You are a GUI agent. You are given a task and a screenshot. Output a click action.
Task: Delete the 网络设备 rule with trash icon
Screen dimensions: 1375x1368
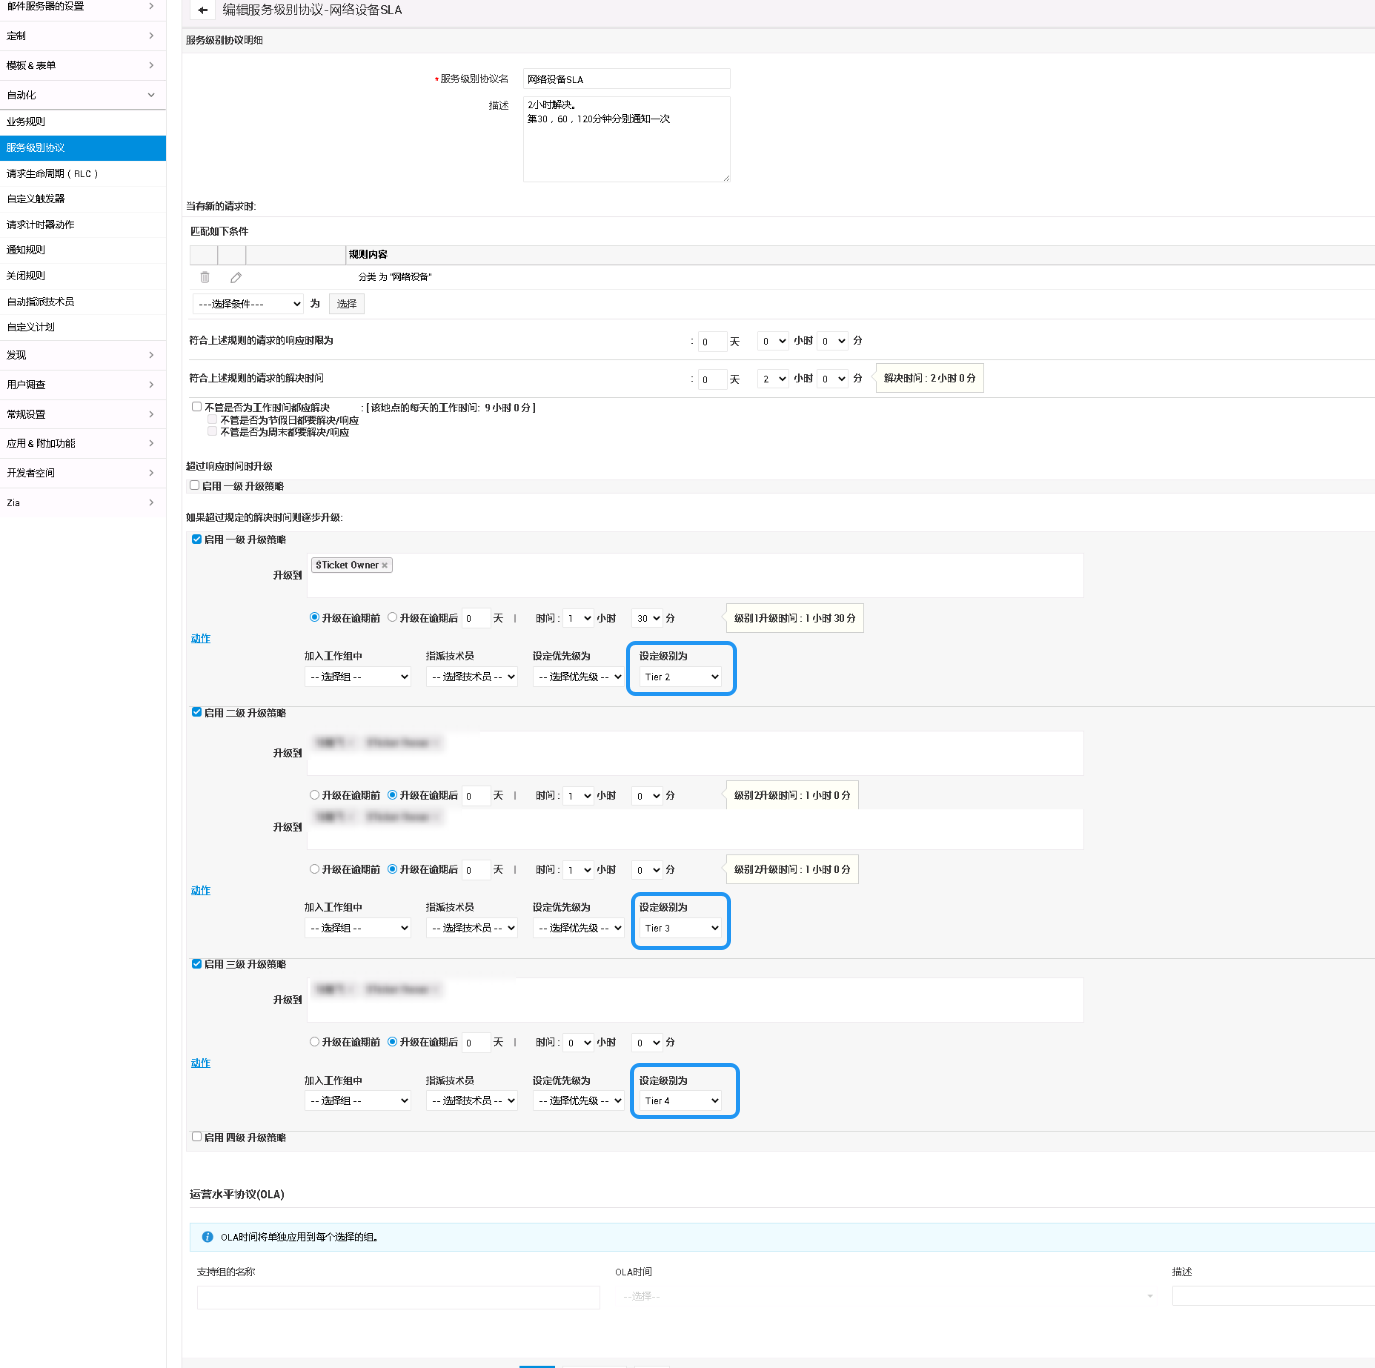point(205,277)
